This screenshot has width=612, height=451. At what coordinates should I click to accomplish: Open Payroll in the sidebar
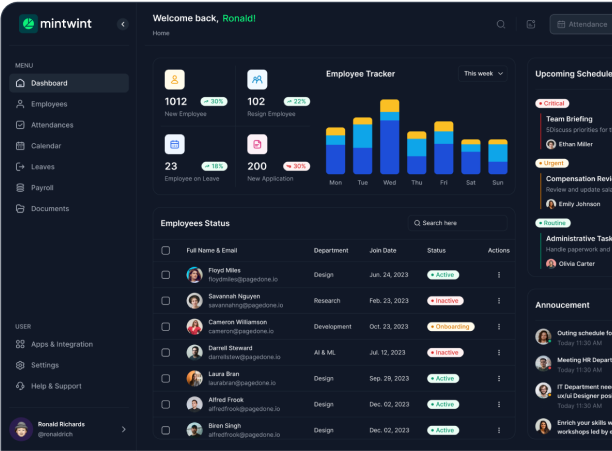[69, 188]
